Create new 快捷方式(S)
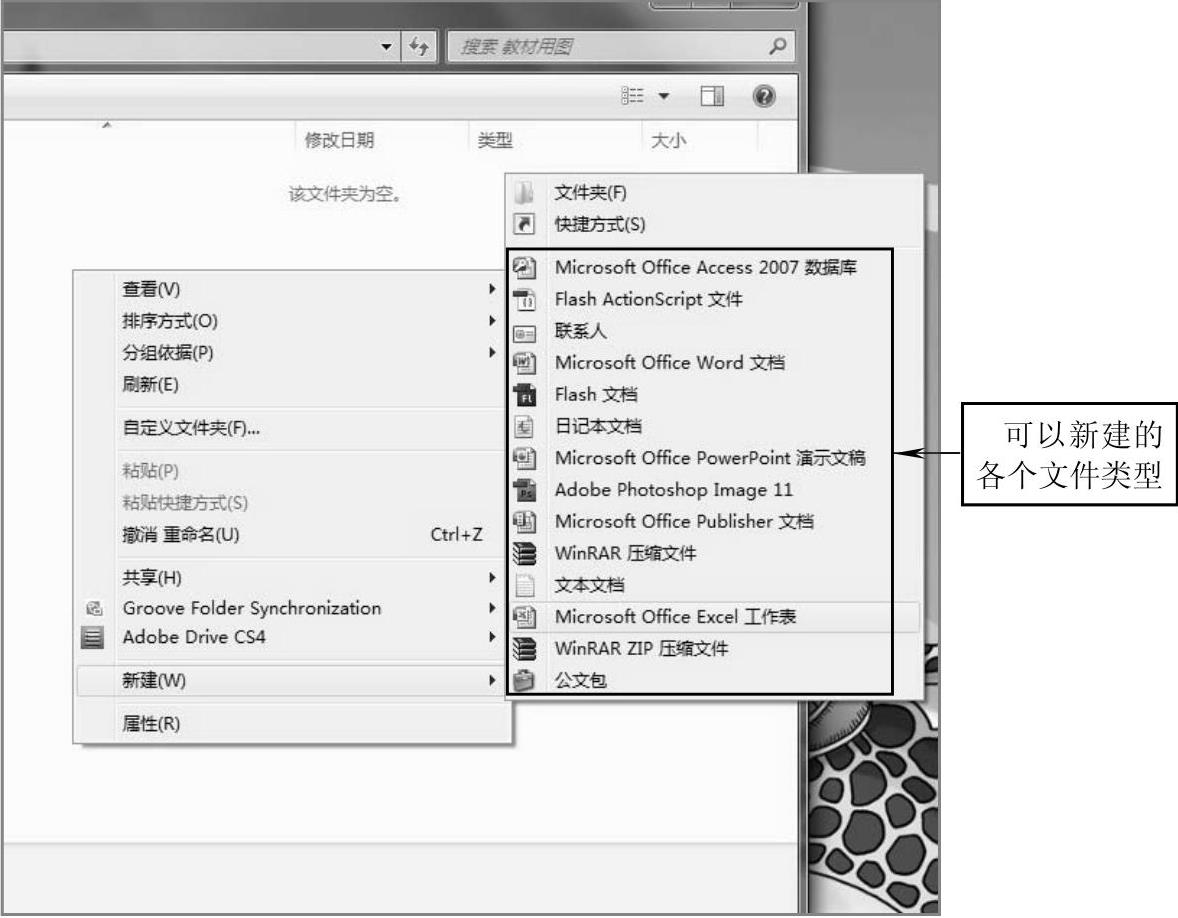 pyautogui.click(x=714, y=225)
